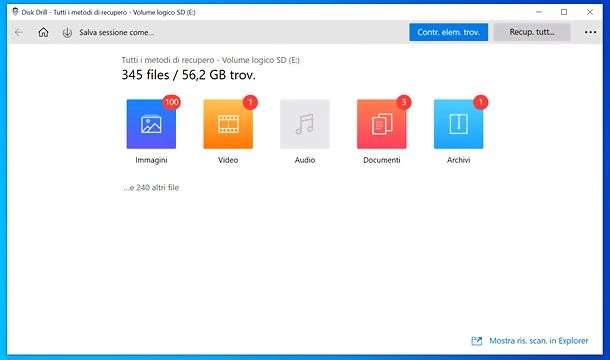Click the 'Recup. tutt...' button
The width and height of the screenshot is (610, 360).
tap(532, 32)
